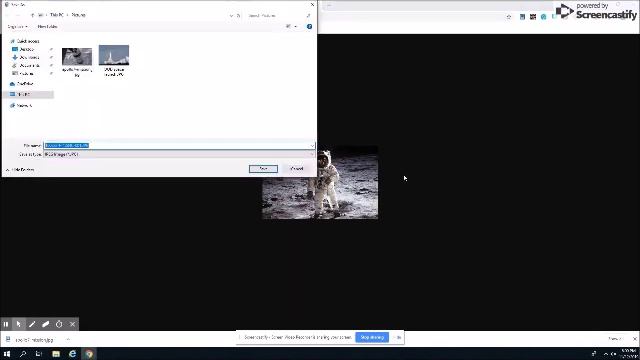The width and height of the screenshot is (640, 360).
Task: Open File Explorer from taskbar
Action: (x=56, y=354)
